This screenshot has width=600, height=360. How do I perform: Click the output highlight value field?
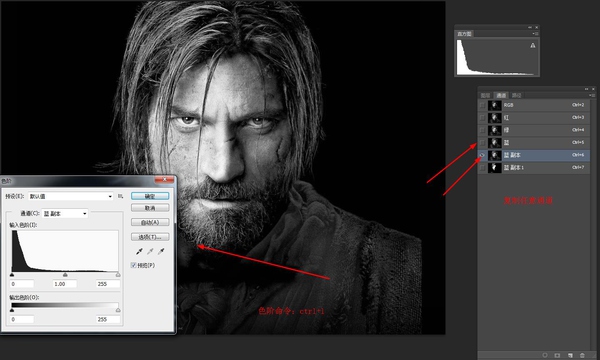(108, 319)
